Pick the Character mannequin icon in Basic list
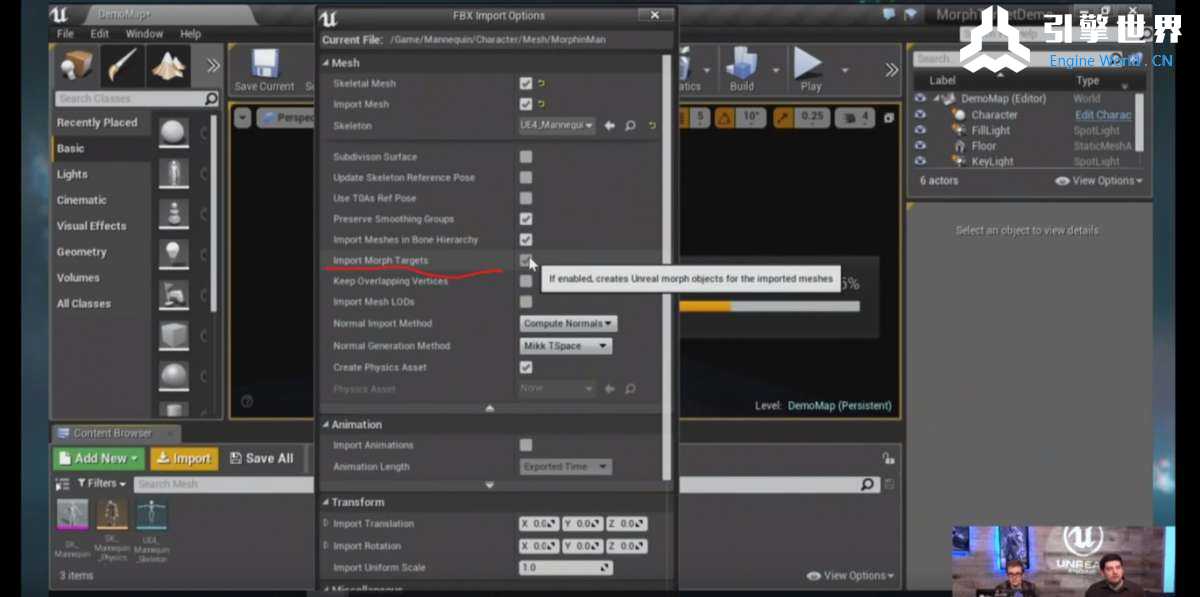This screenshot has width=1200, height=597. 174,173
